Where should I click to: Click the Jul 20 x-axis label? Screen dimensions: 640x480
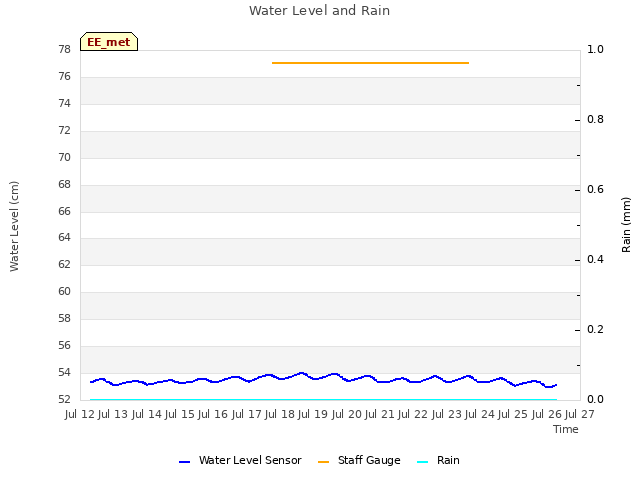(346, 414)
